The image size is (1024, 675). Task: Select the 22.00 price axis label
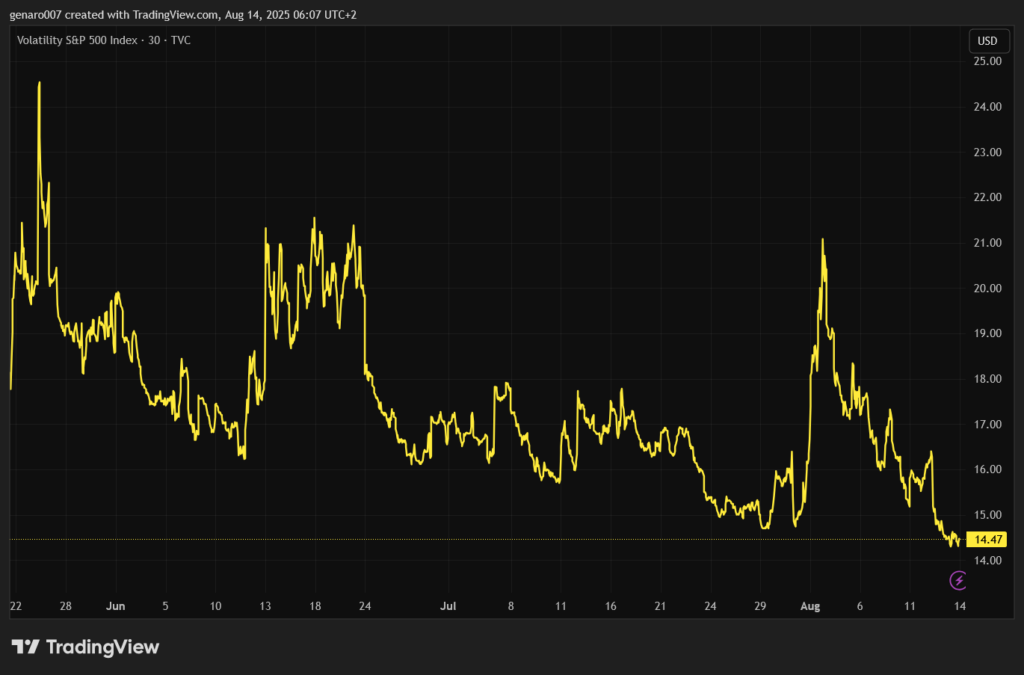click(x=988, y=198)
